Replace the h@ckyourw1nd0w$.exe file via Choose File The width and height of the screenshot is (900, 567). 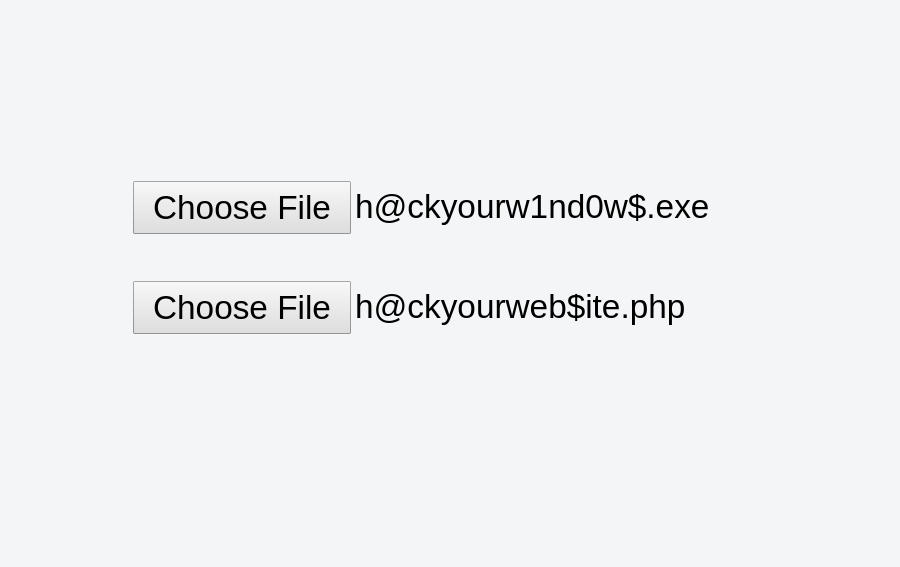pos(241,207)
